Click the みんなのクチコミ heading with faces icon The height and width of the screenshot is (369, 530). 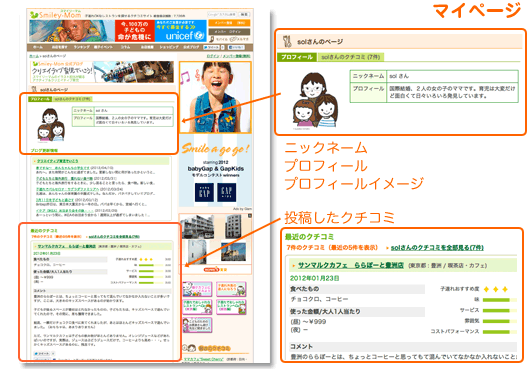207,347
